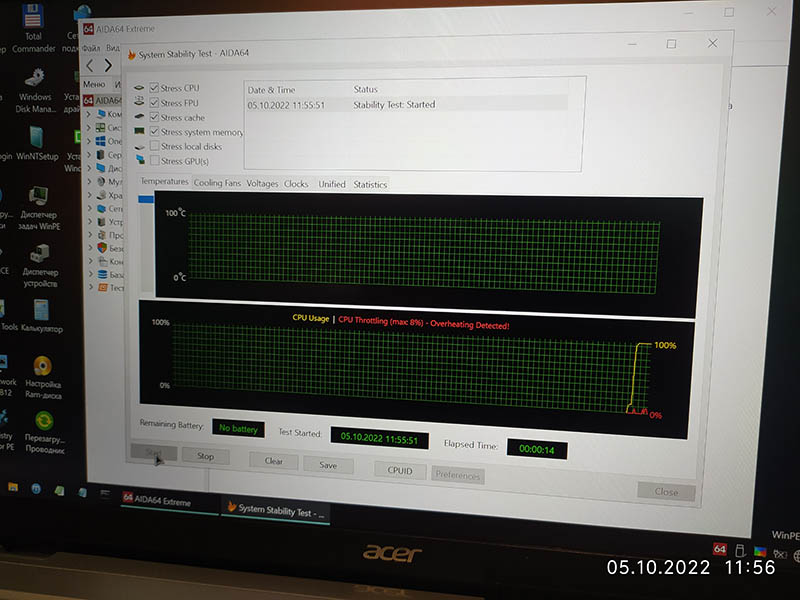The height and width of the screenshot is (600, 800).
Task: Expand the last visible tree node chevron
Action: coord(89,288)
